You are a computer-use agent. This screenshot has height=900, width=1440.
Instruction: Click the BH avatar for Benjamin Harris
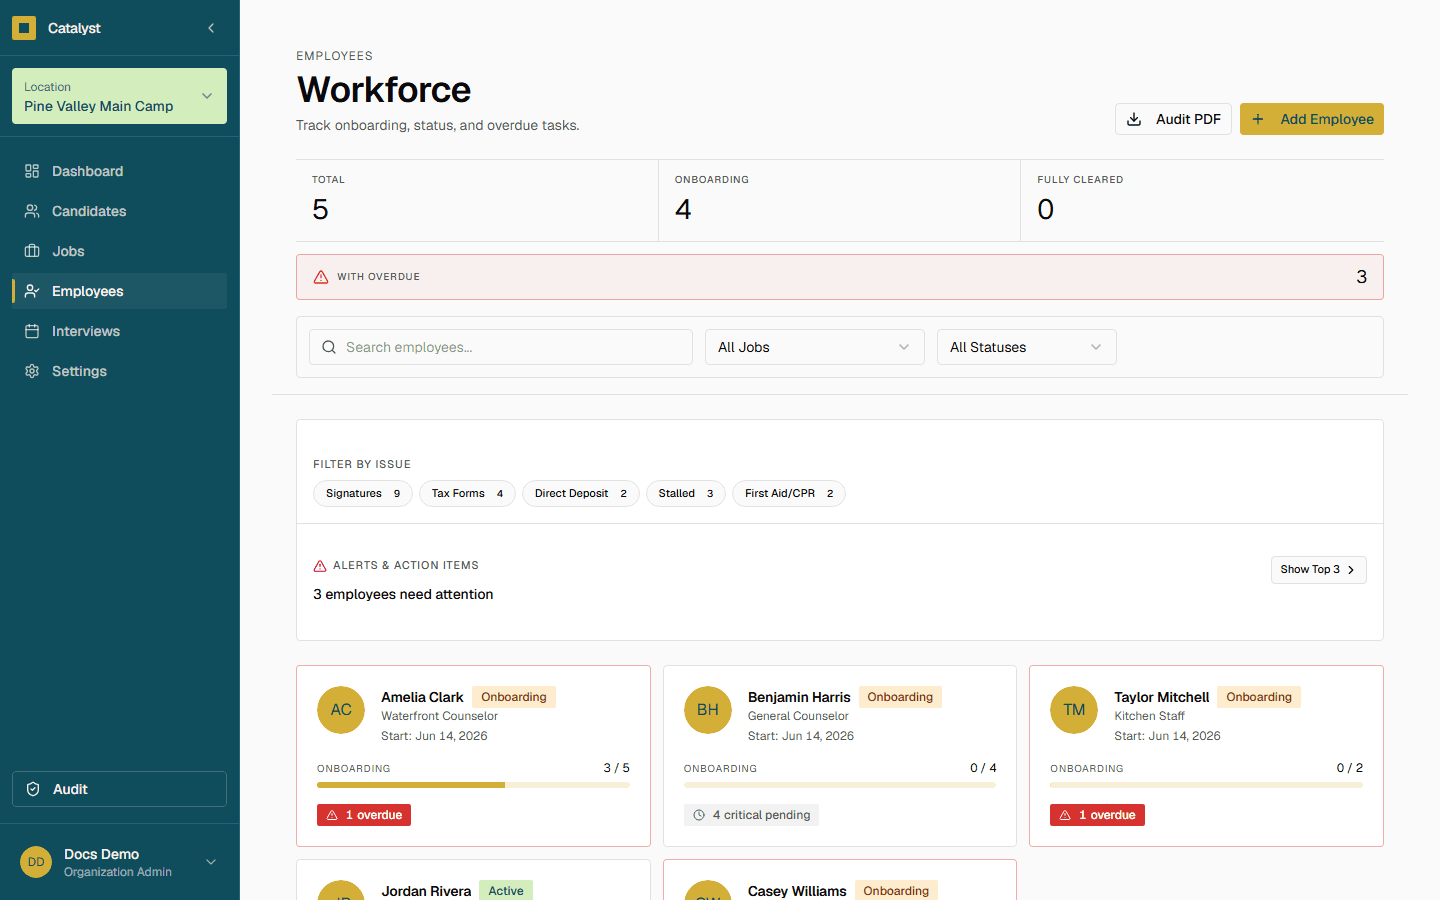[x=708, y=710]
